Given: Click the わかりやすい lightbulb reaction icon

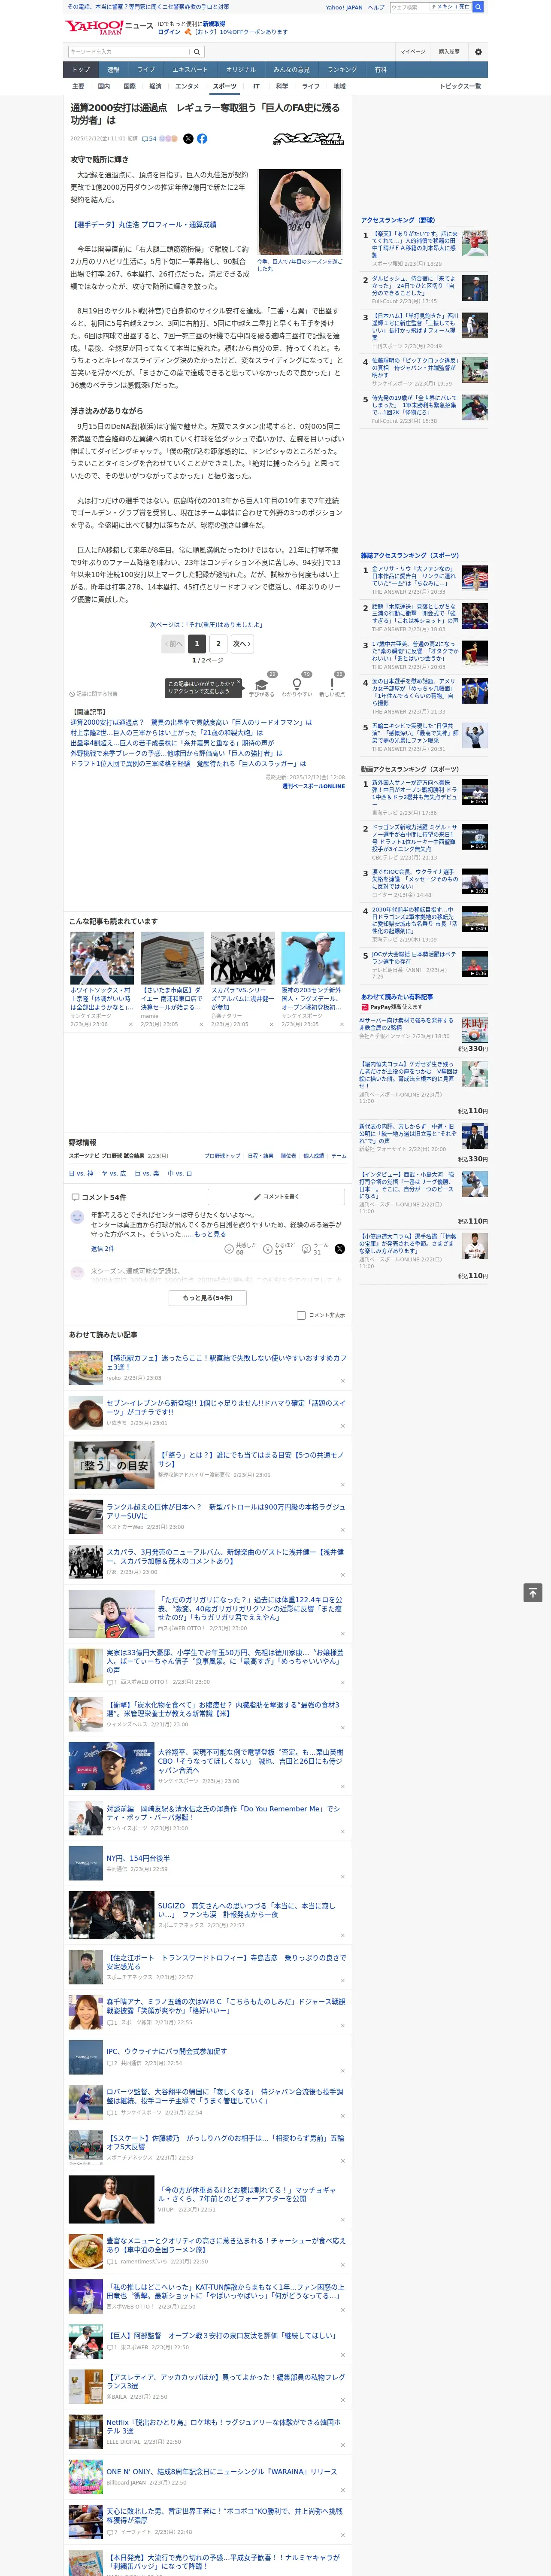Looking at the screenshot, I should (297, 685).
